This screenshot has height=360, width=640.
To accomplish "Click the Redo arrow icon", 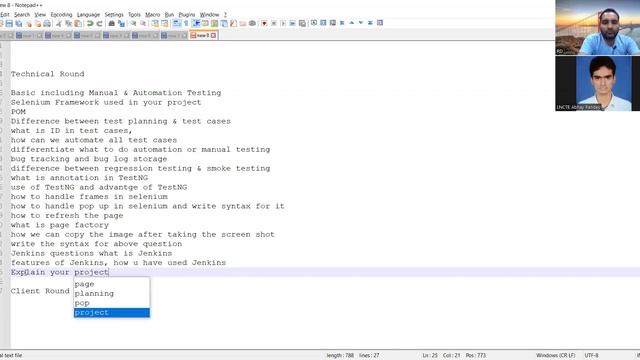I will pyautogui.click(x=99, y=23).
